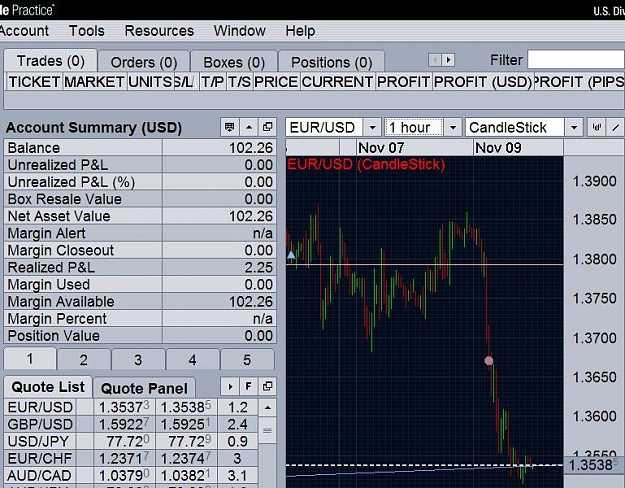
Task: Select the GBP/USD quote row
Action: click(x=131, y=424)
